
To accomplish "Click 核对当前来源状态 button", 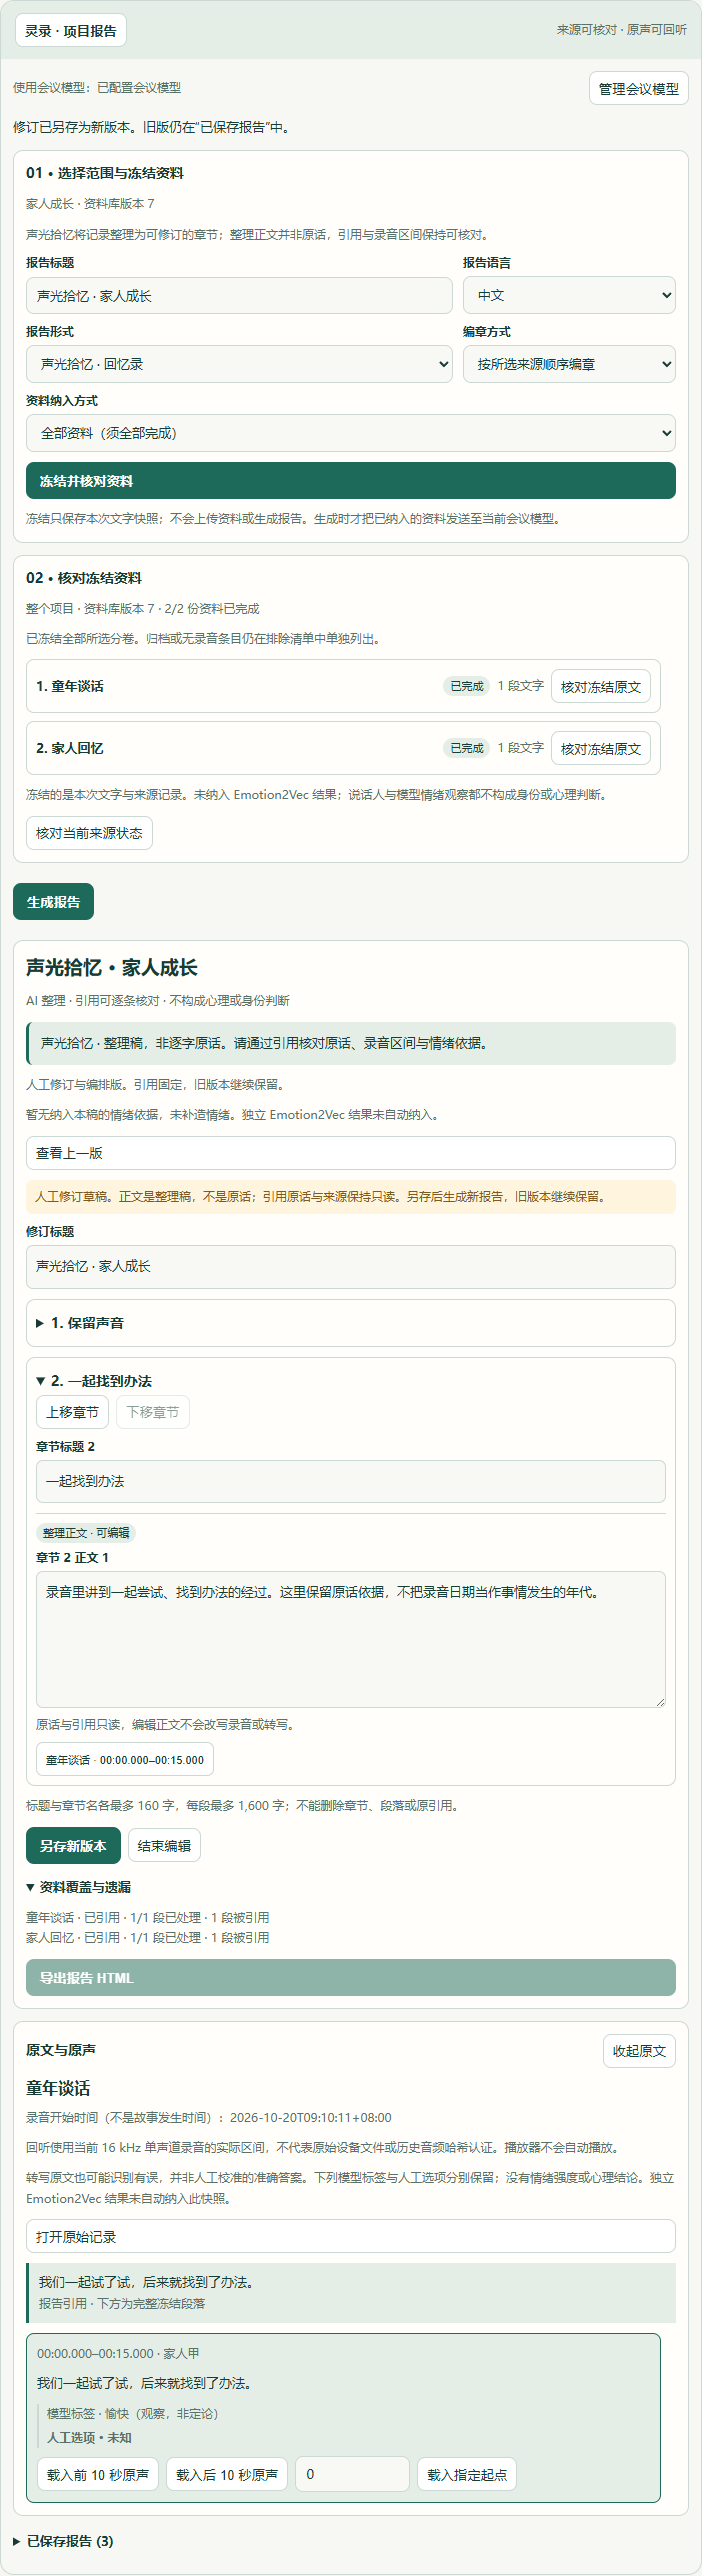I will pos(89,833).
